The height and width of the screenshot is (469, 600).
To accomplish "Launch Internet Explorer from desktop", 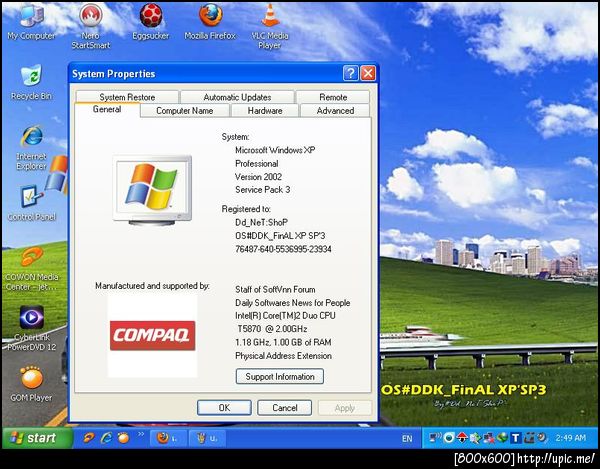I will [x=31, y=148].
